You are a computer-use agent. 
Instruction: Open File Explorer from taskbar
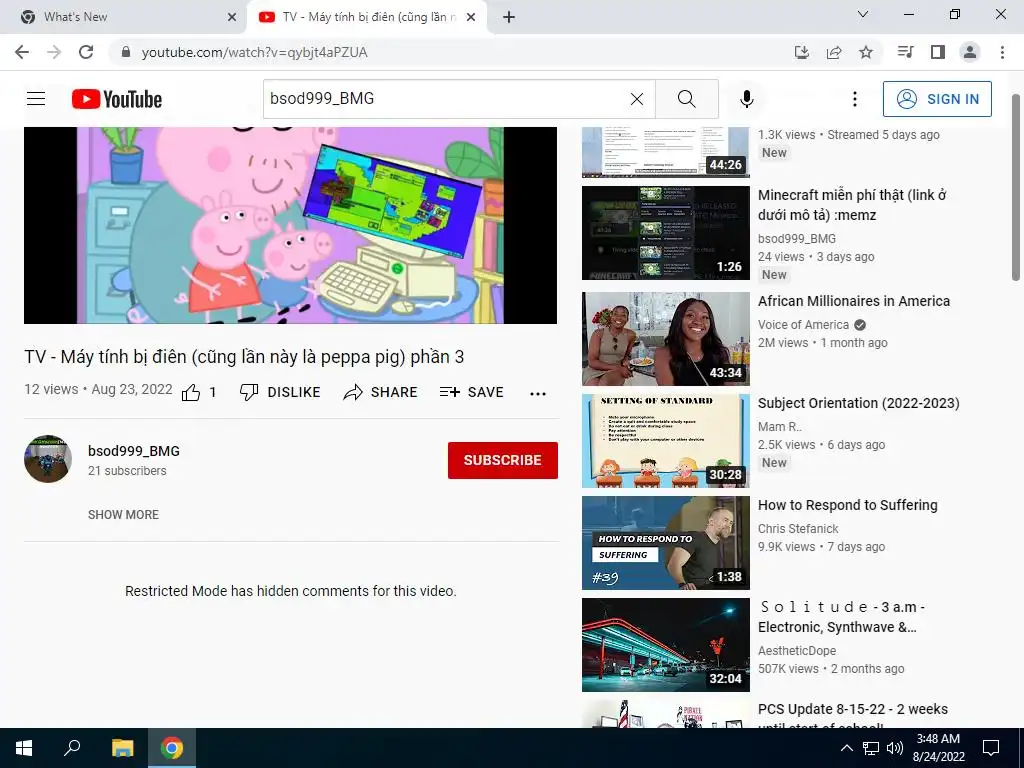pyautogui.click(x=122, y=748)
